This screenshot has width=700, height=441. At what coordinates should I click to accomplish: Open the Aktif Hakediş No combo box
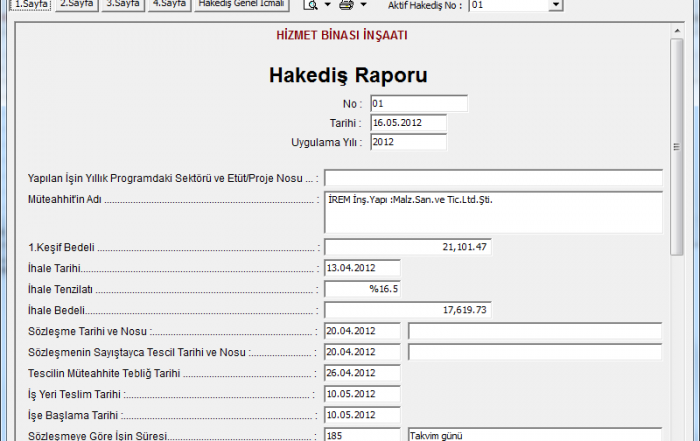click(x=556, y=5)
